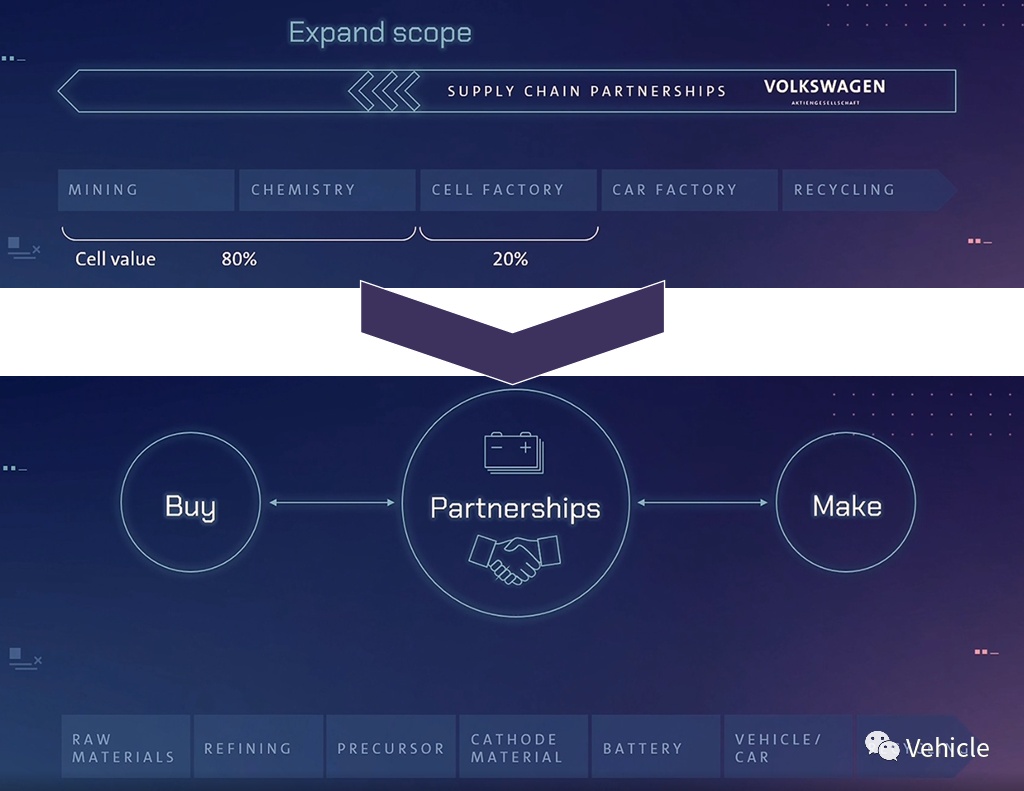The height and width of the screenshot is (791, 1024).
Task: Select the Buy circle
Action: [x=190, y=503]
